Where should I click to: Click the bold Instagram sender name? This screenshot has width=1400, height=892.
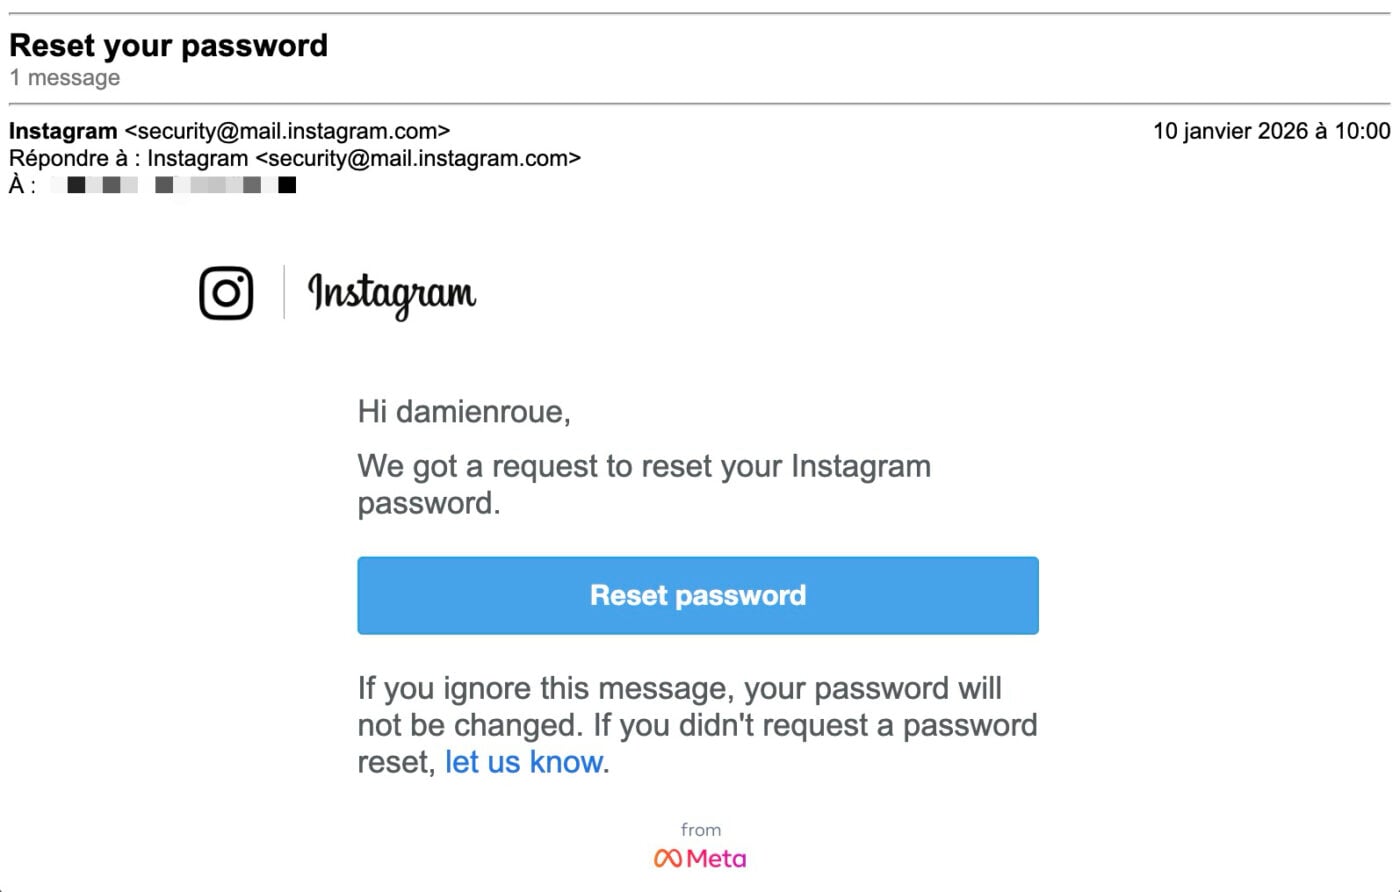pos(63,131)
